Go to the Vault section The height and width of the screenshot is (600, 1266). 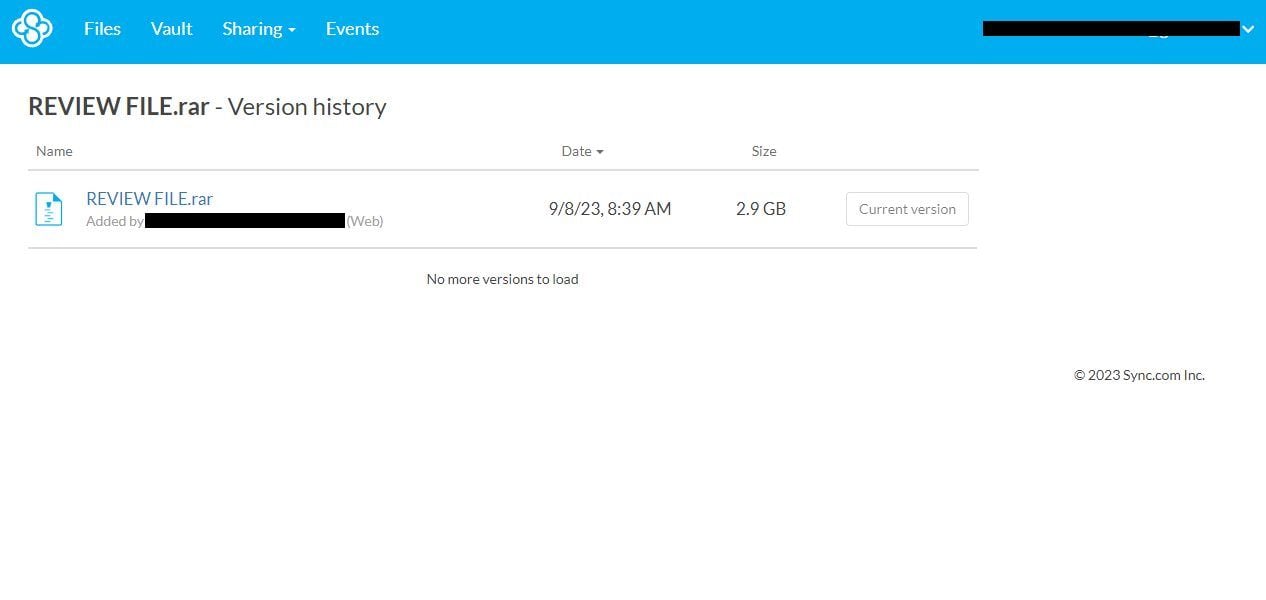[172, 29]
